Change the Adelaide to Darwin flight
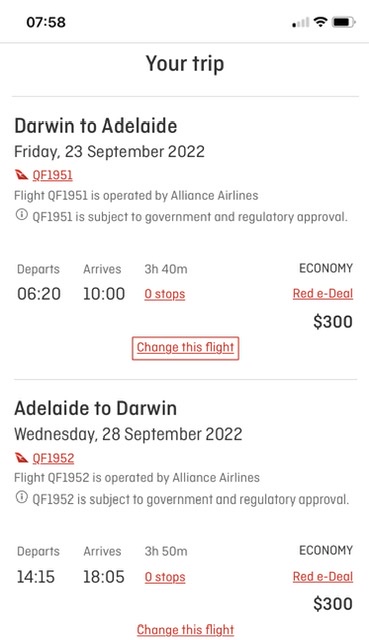Viewport: 369px width, 640px height. [x=185, y=630]
